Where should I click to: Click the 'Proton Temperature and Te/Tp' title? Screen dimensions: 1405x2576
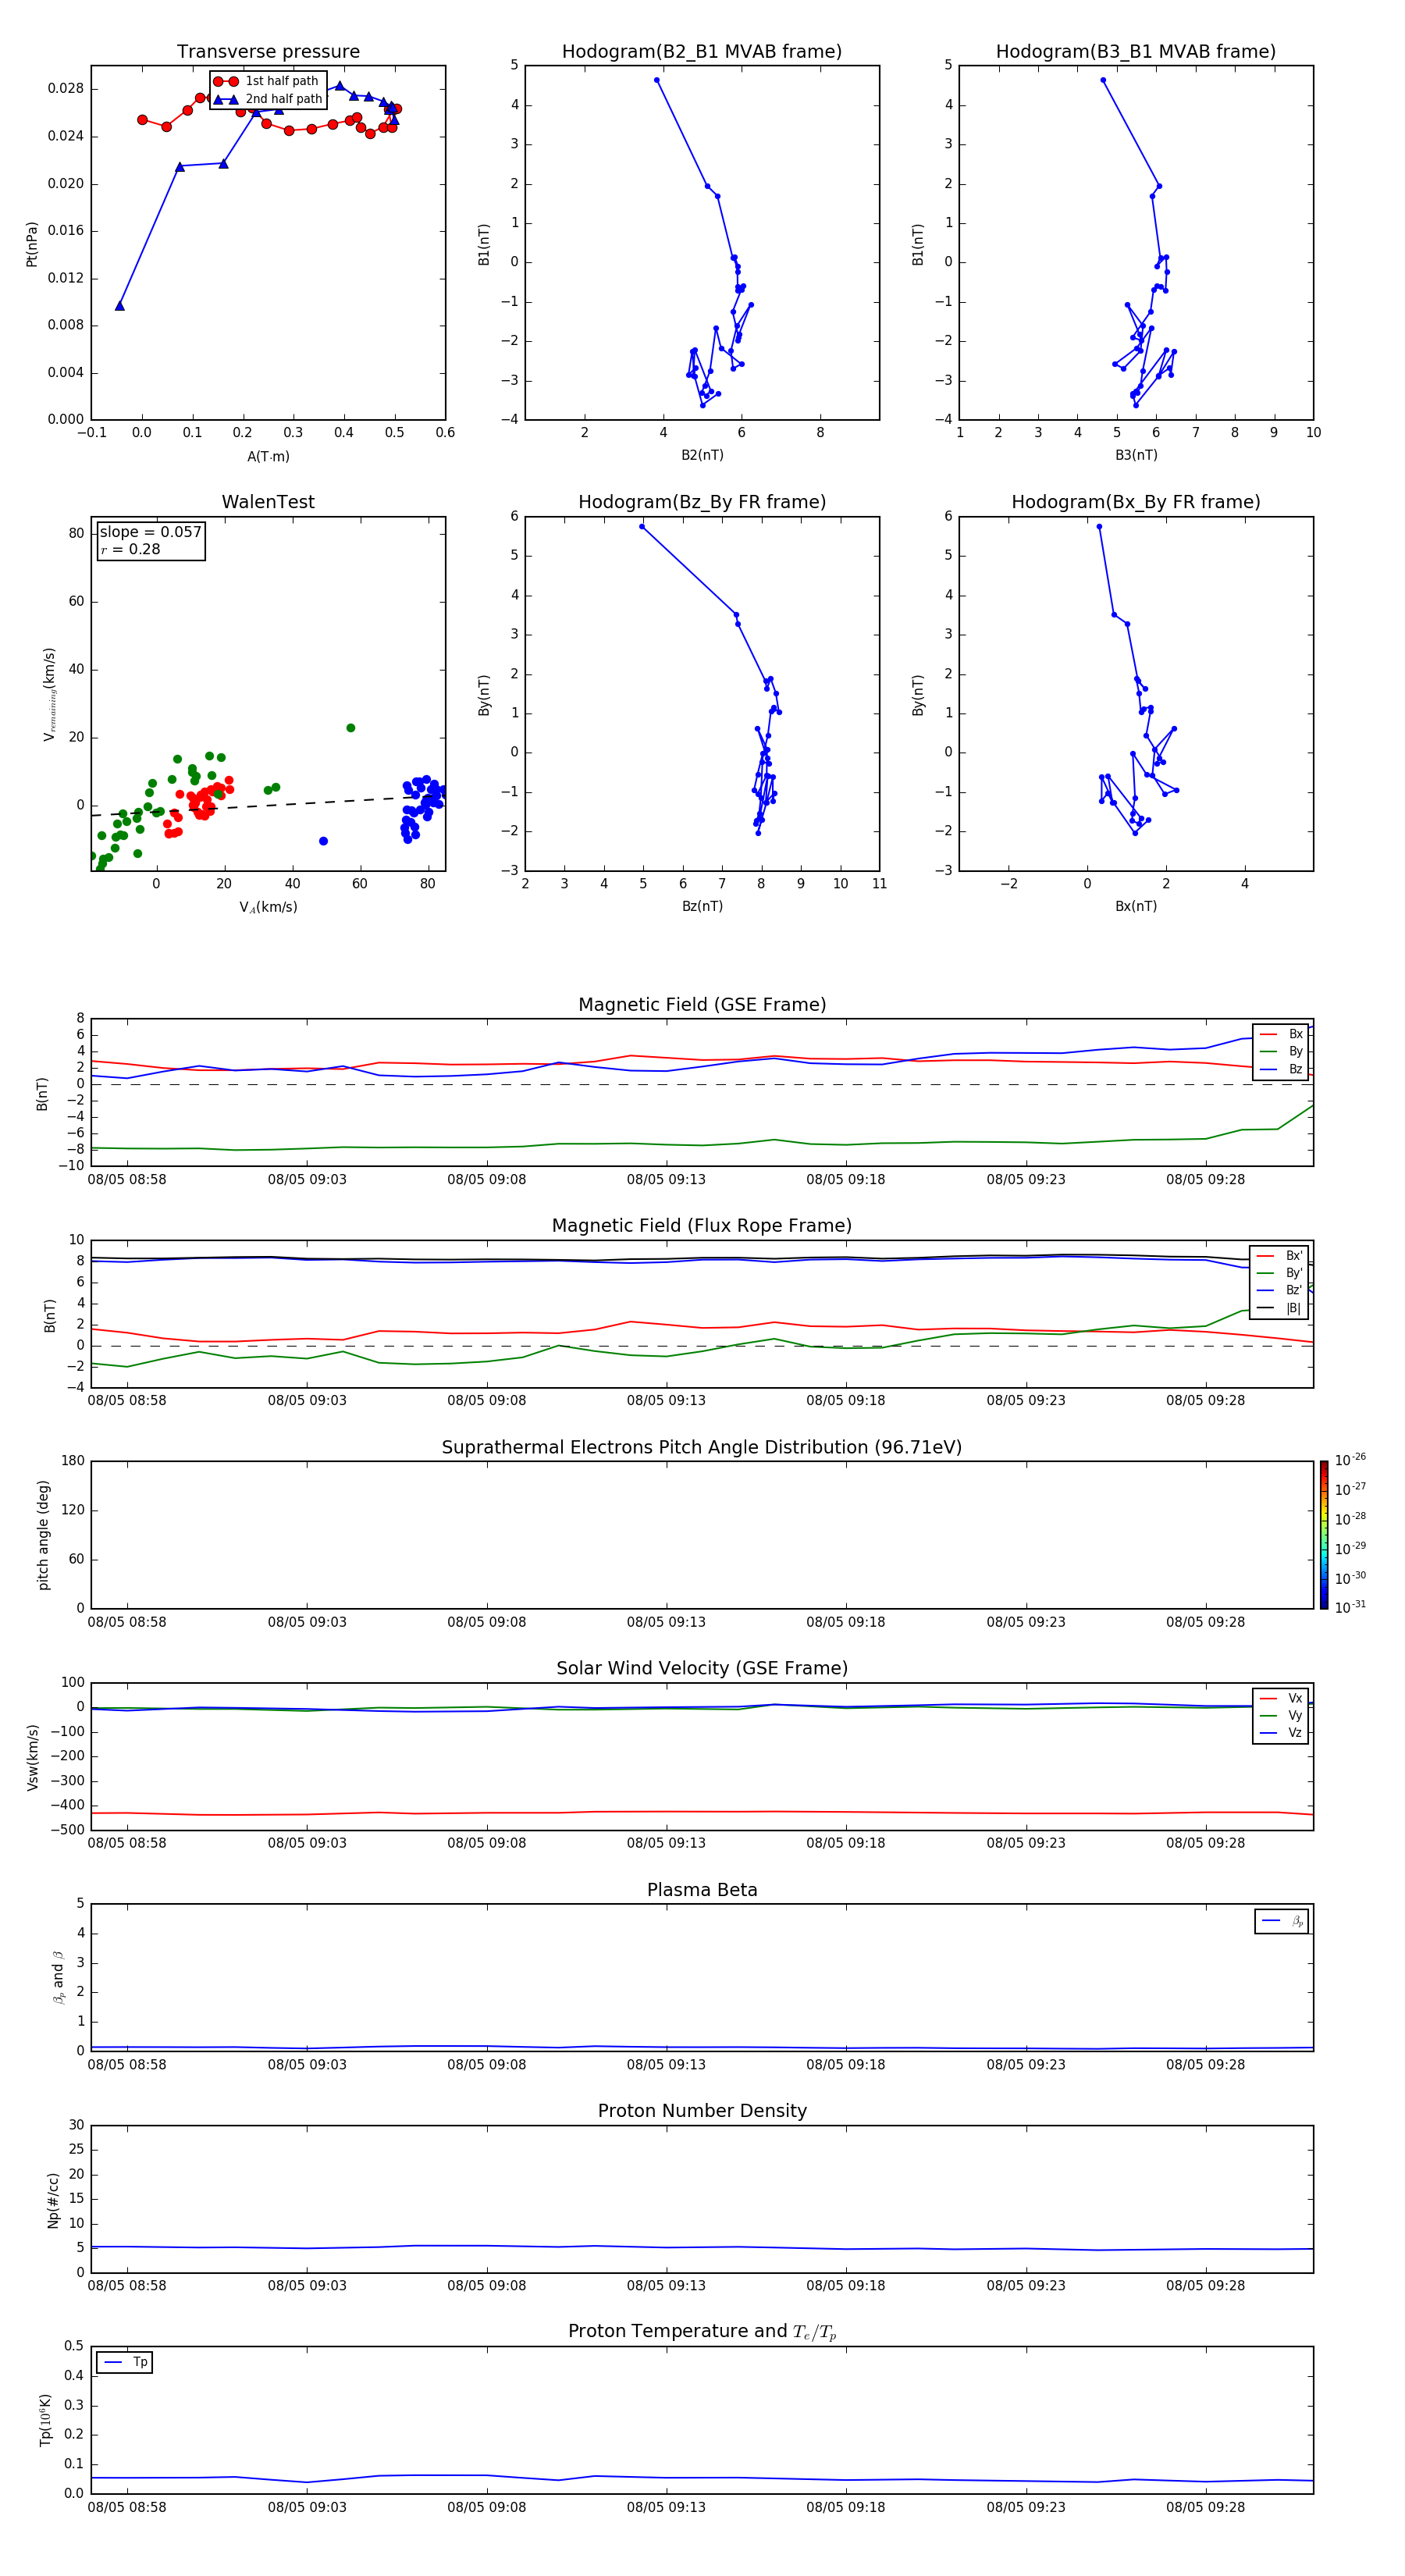coord(702,2332)
